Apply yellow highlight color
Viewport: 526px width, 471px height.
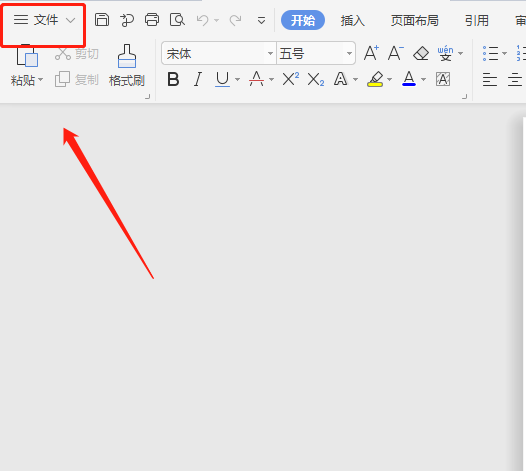pyautogui.click(x=375, y=79)
